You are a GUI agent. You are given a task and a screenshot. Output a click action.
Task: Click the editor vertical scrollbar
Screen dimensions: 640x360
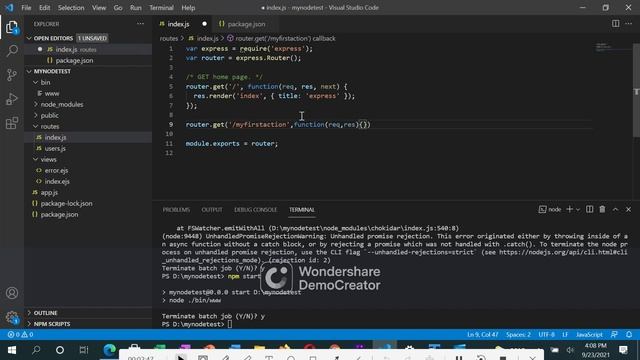click(x=636, y=90)
